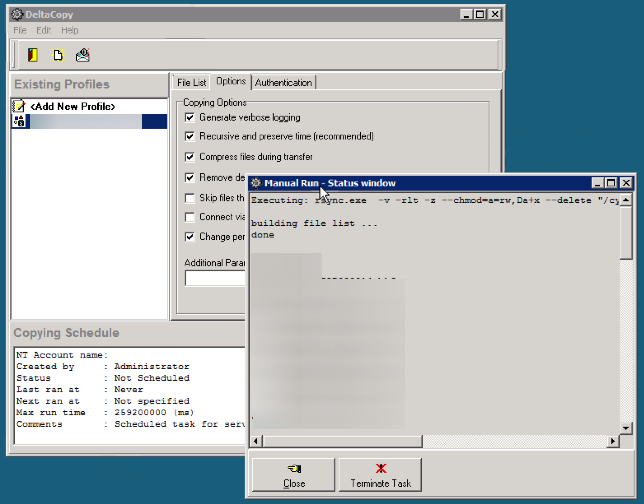Click the 'building file list ...' log line

click(x=314, y=223)
